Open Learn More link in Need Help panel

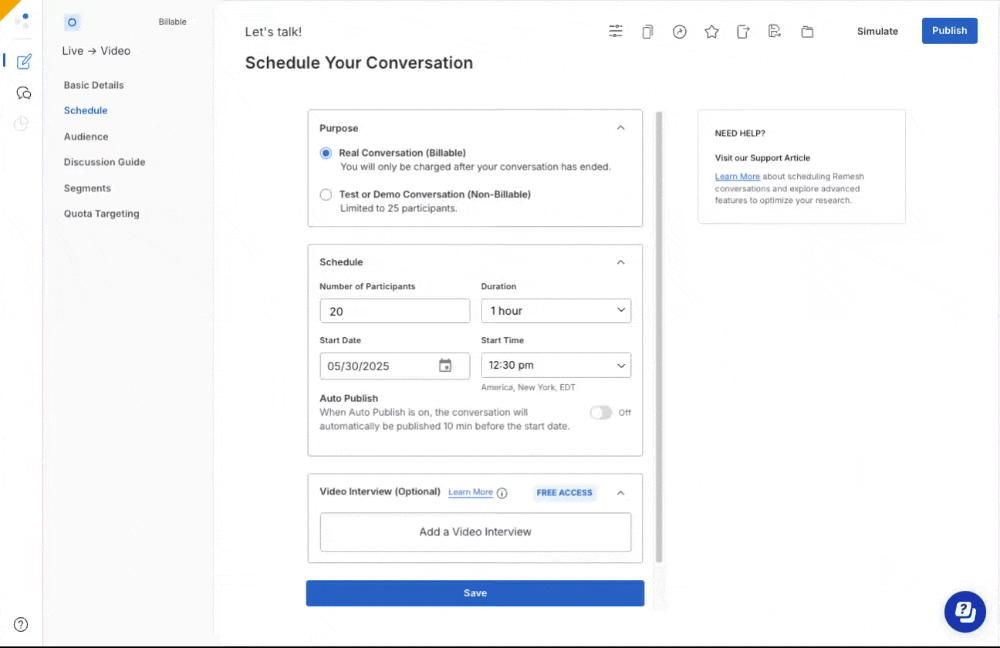(x=737, y=177)
